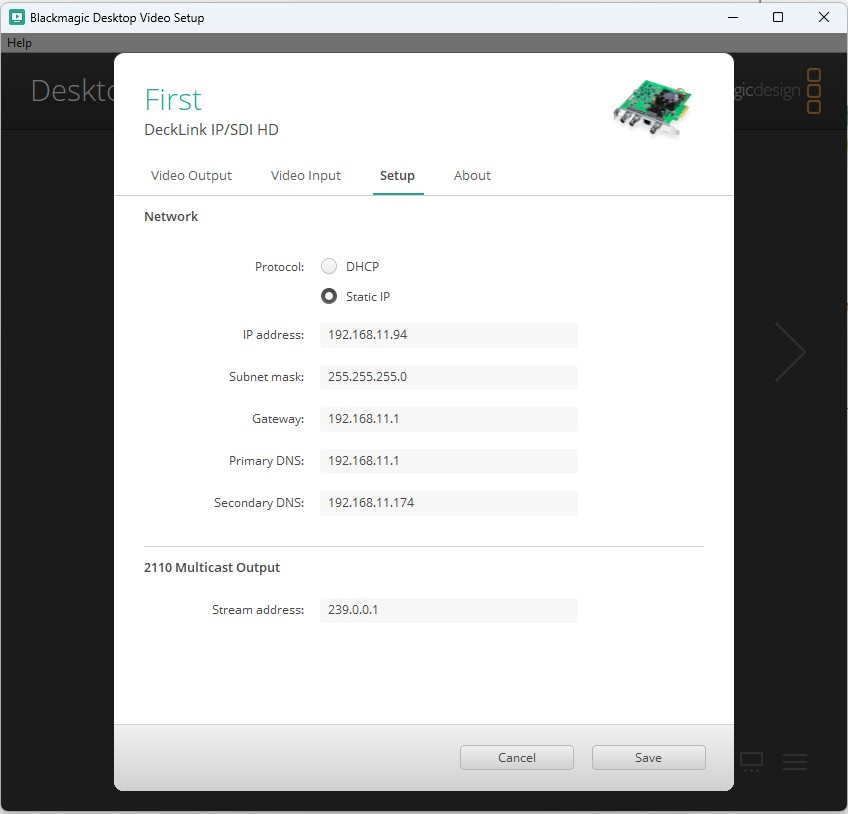The height and width of the screenshot is (814, 848).
Task: Maximize the Blackmagic Desktop Video Setup window
Action: pyautogui.click(x=778, y=17)
